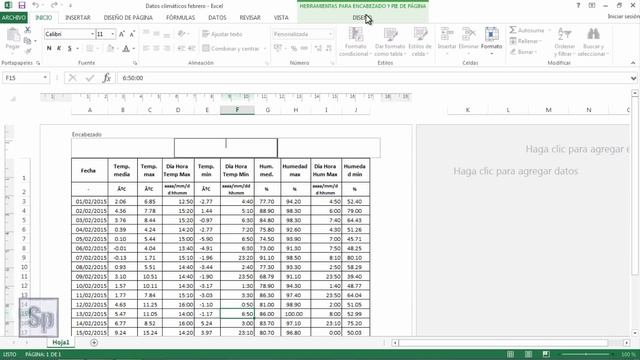Expand the Calibri font name dropdown
Image resolution: width=640 pixels, height=360 pixels.
92,34
